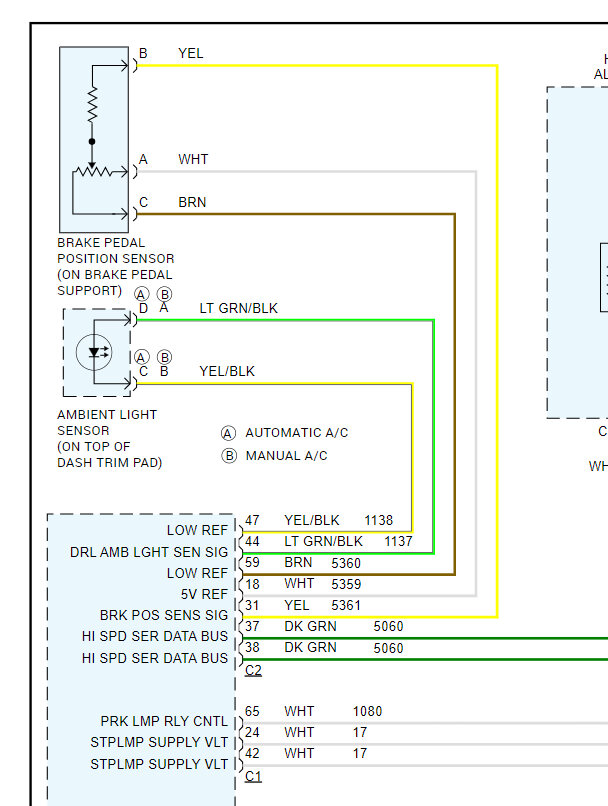Click the Brake Pedal Position Sensor component box
This screenshot has height=806, width=608.
[x=94, y=140]
